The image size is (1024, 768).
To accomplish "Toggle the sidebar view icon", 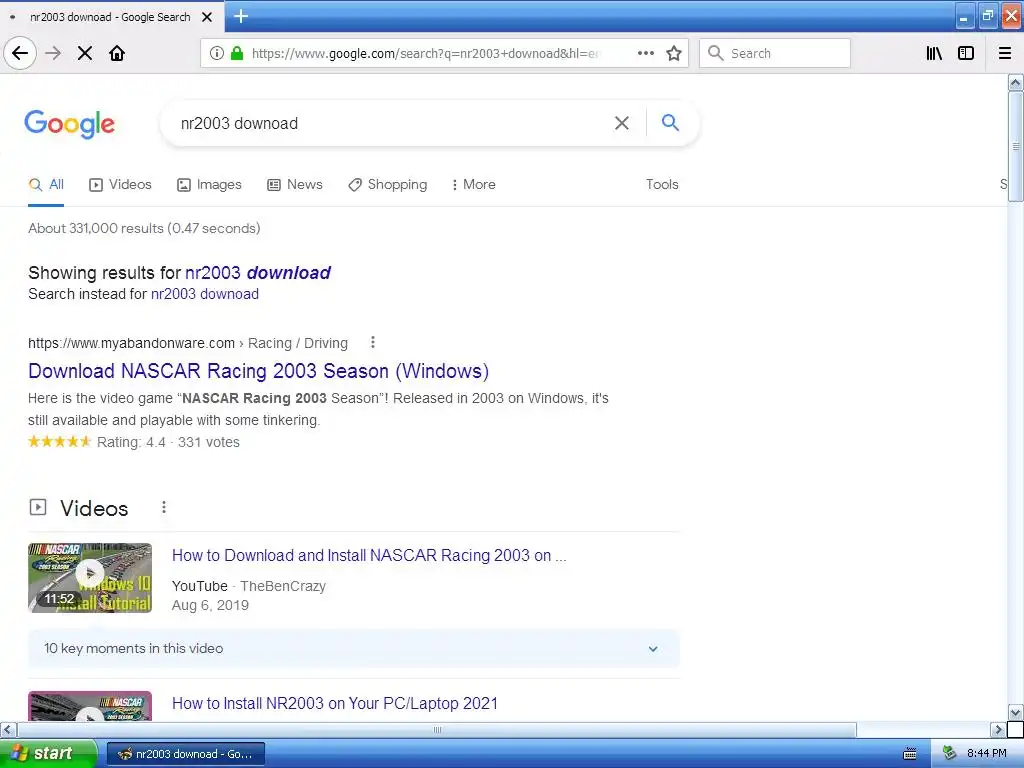I will [966, 53].
